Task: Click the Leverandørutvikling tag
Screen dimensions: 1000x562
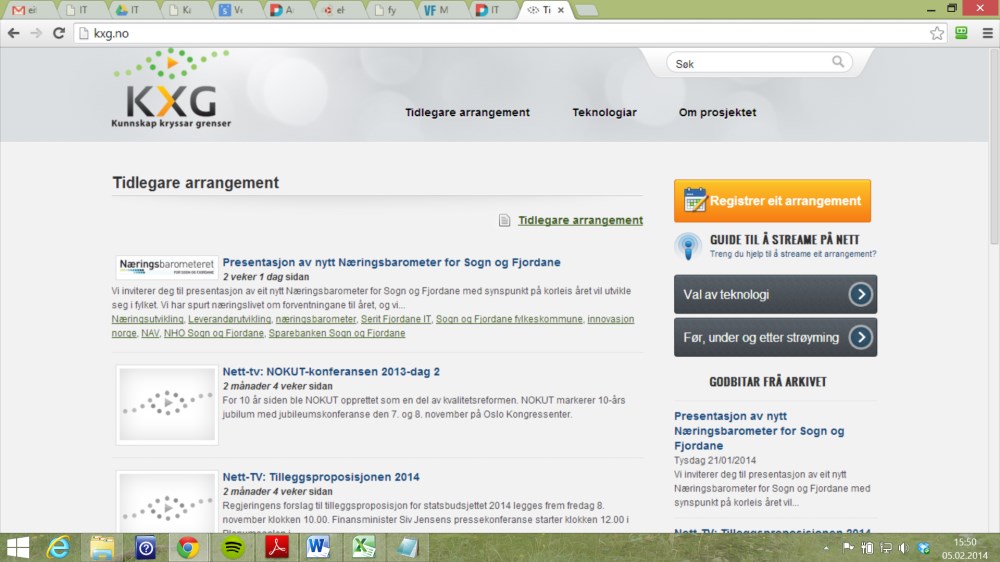Action: click(x=229, y=319)
